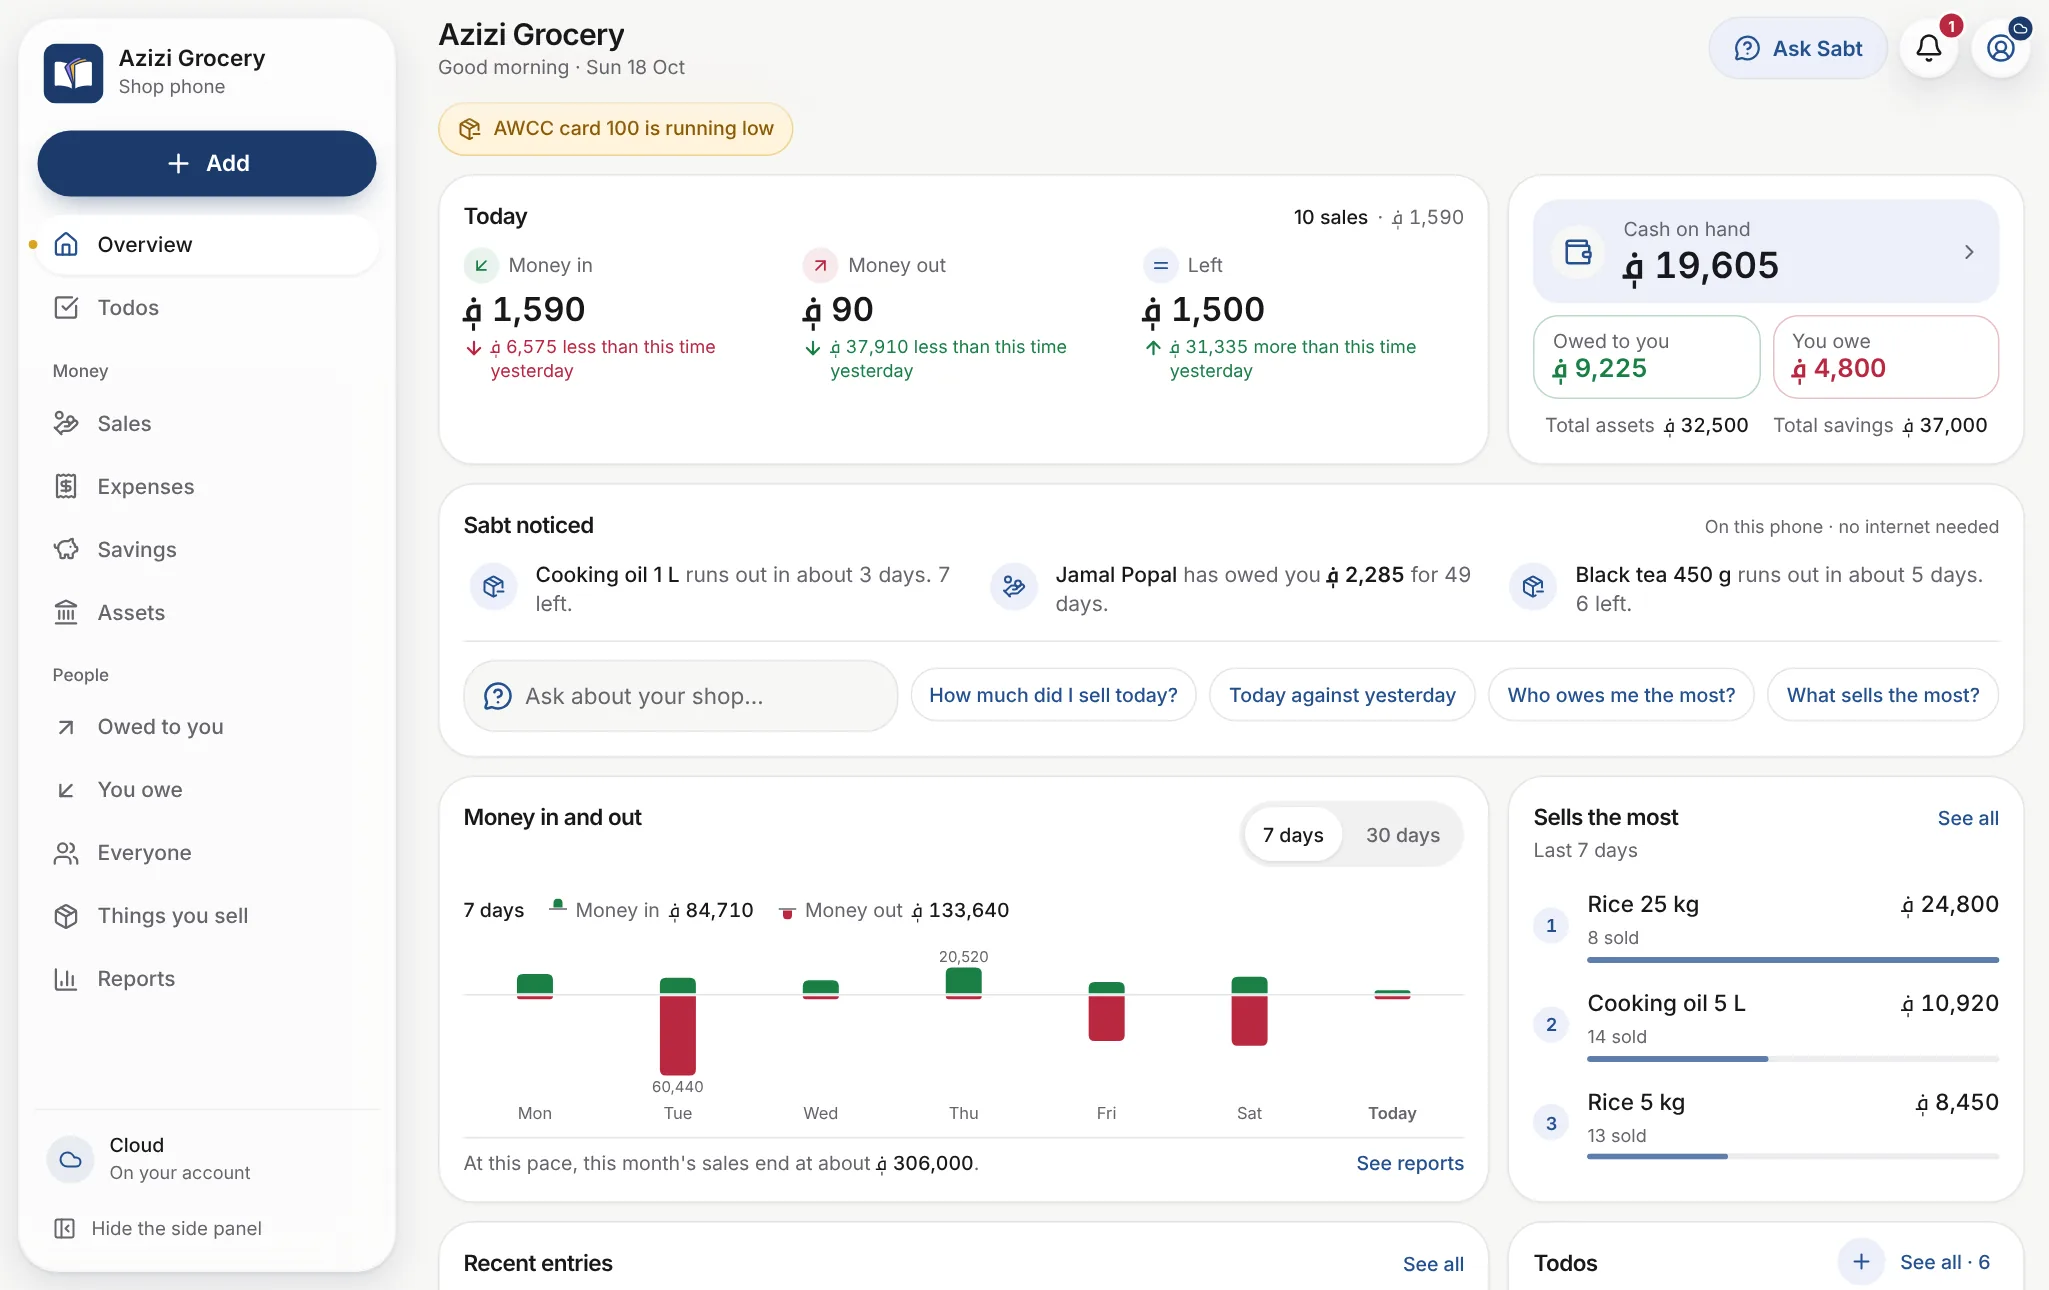Hide the side panel
Screen dimensions: 2049x1290
(158, 1228)
